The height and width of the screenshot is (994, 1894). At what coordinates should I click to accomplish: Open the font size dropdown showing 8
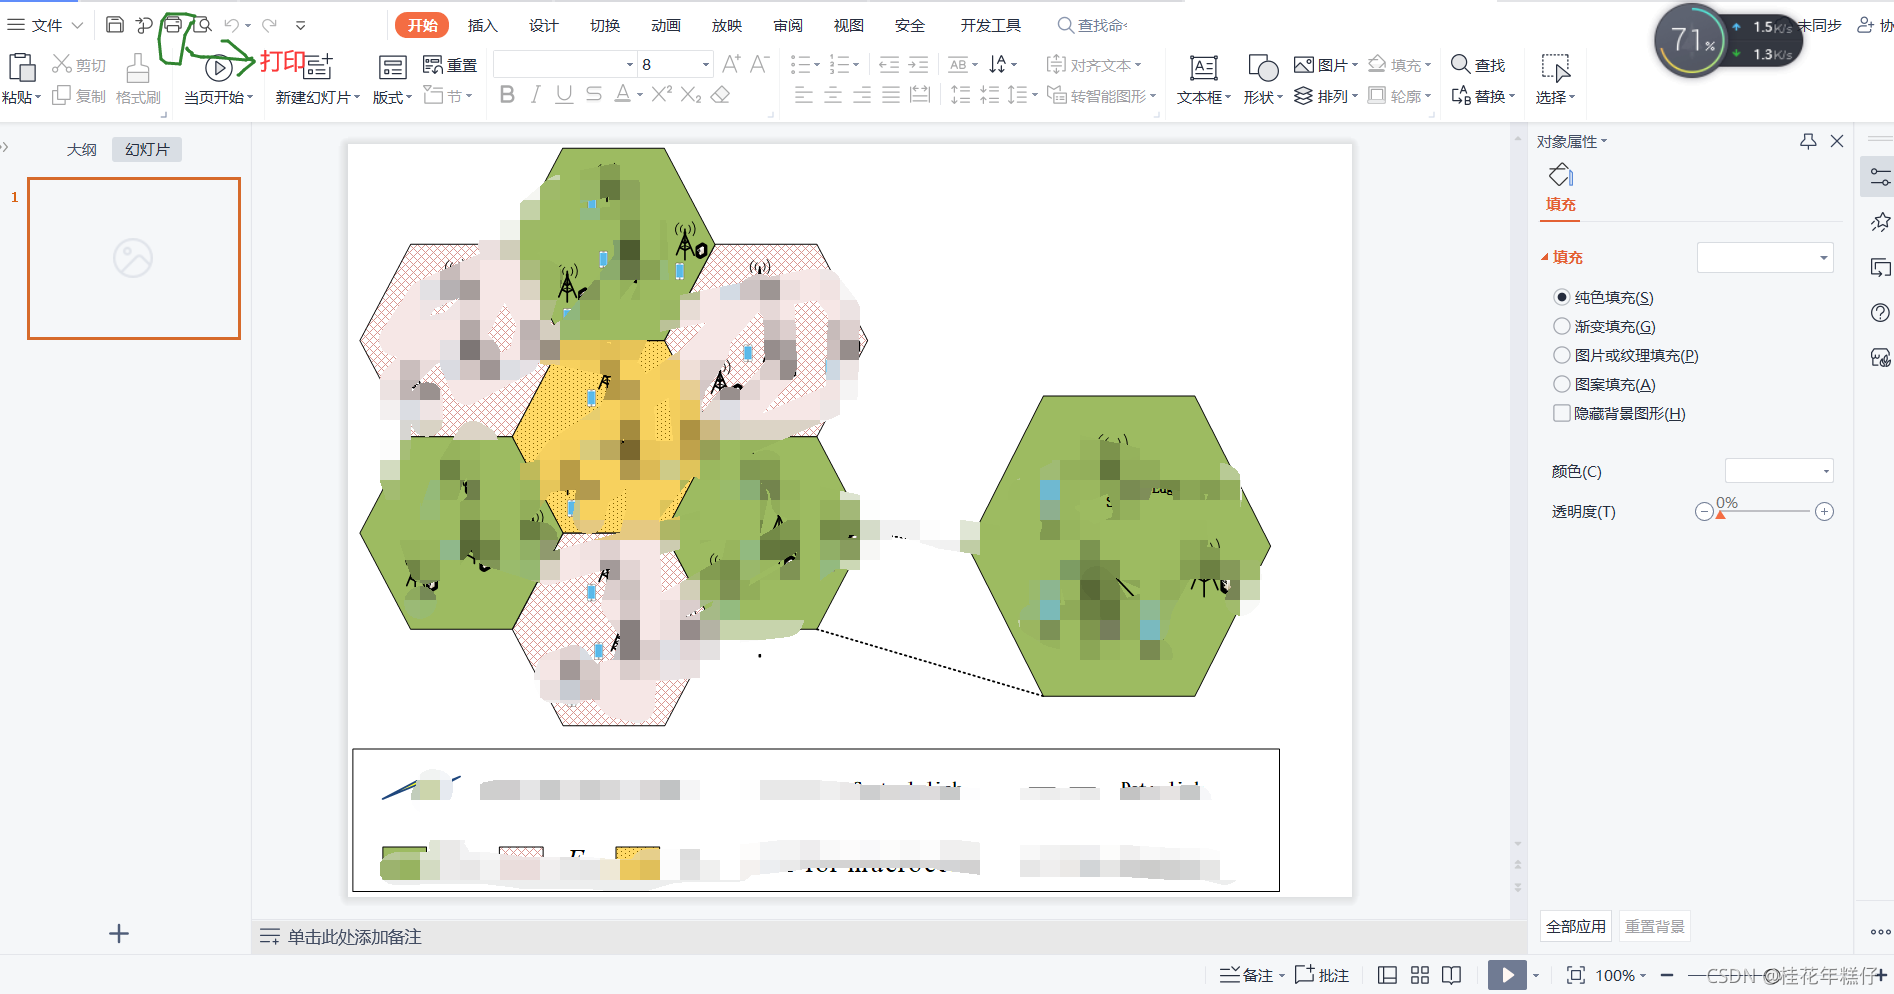click(x=706, y=65)
